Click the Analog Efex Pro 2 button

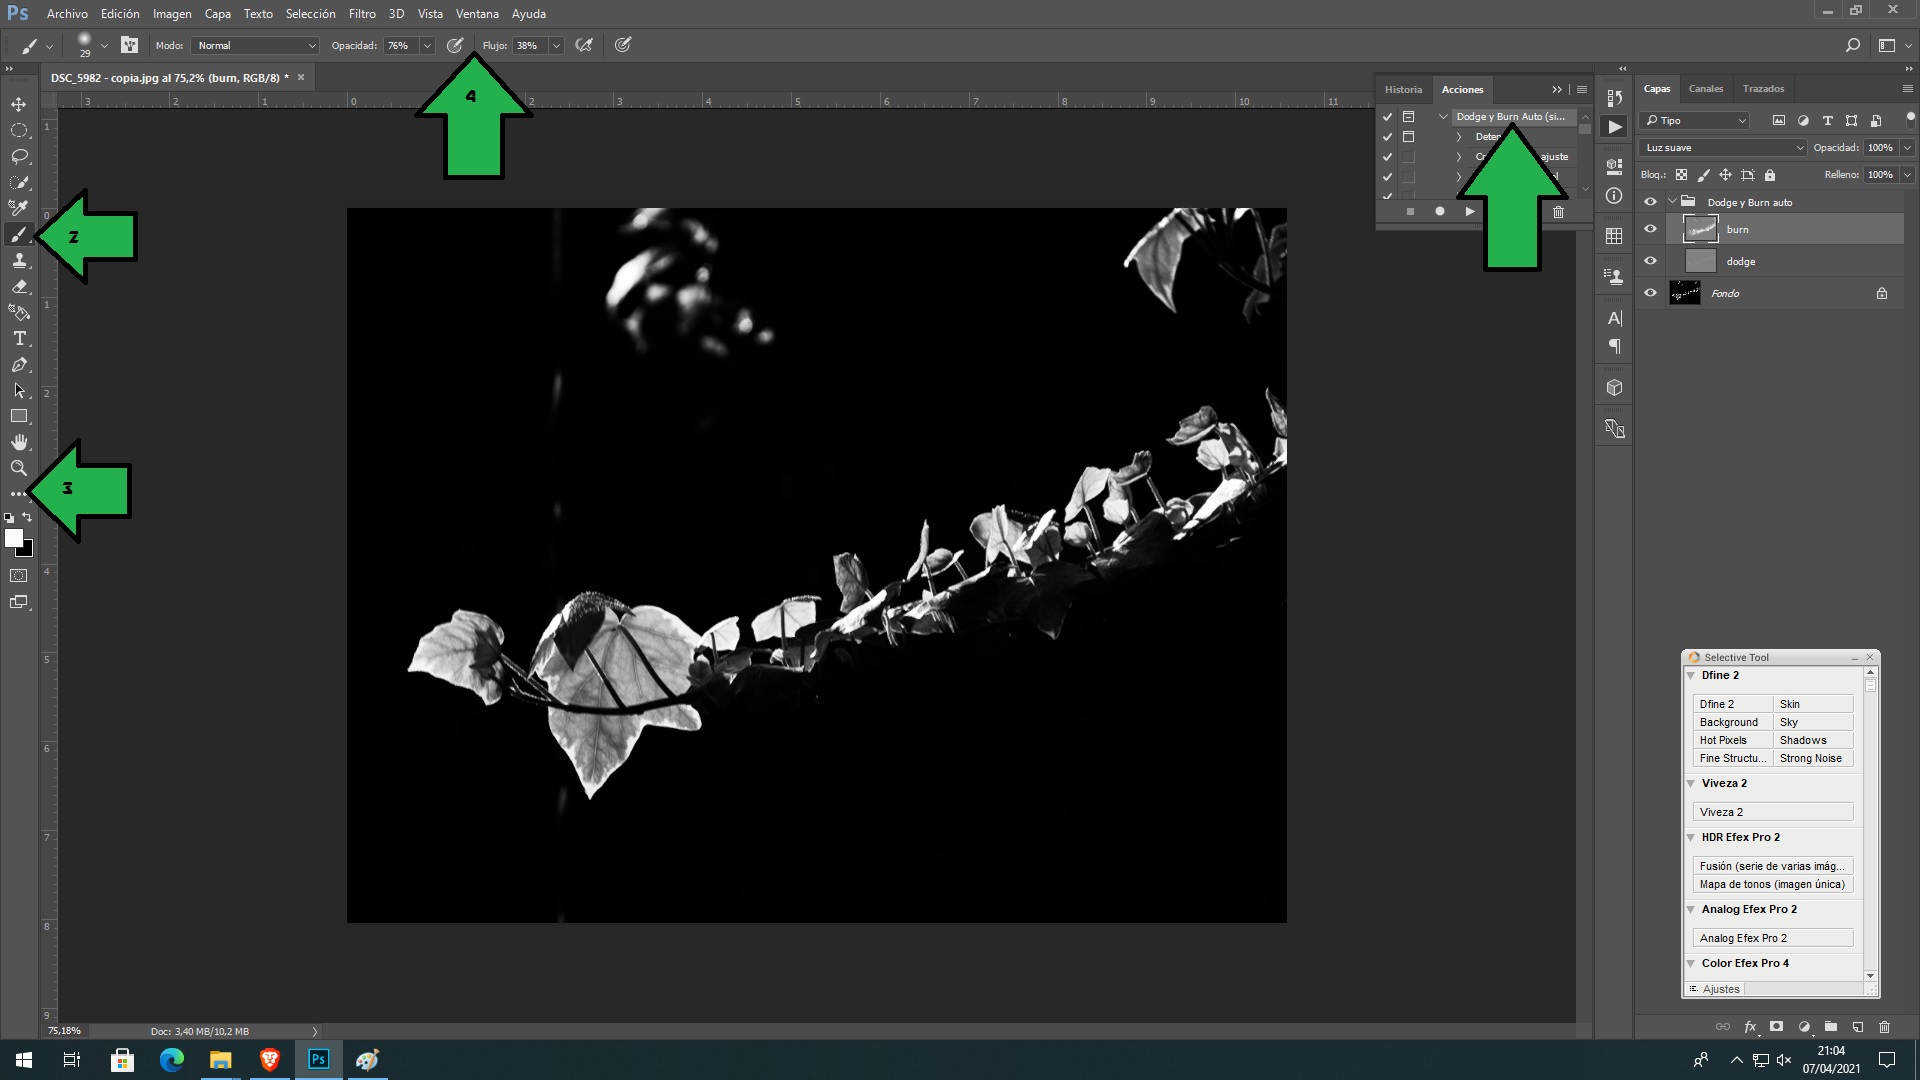pyautogui.click(x=1773, y=938)
